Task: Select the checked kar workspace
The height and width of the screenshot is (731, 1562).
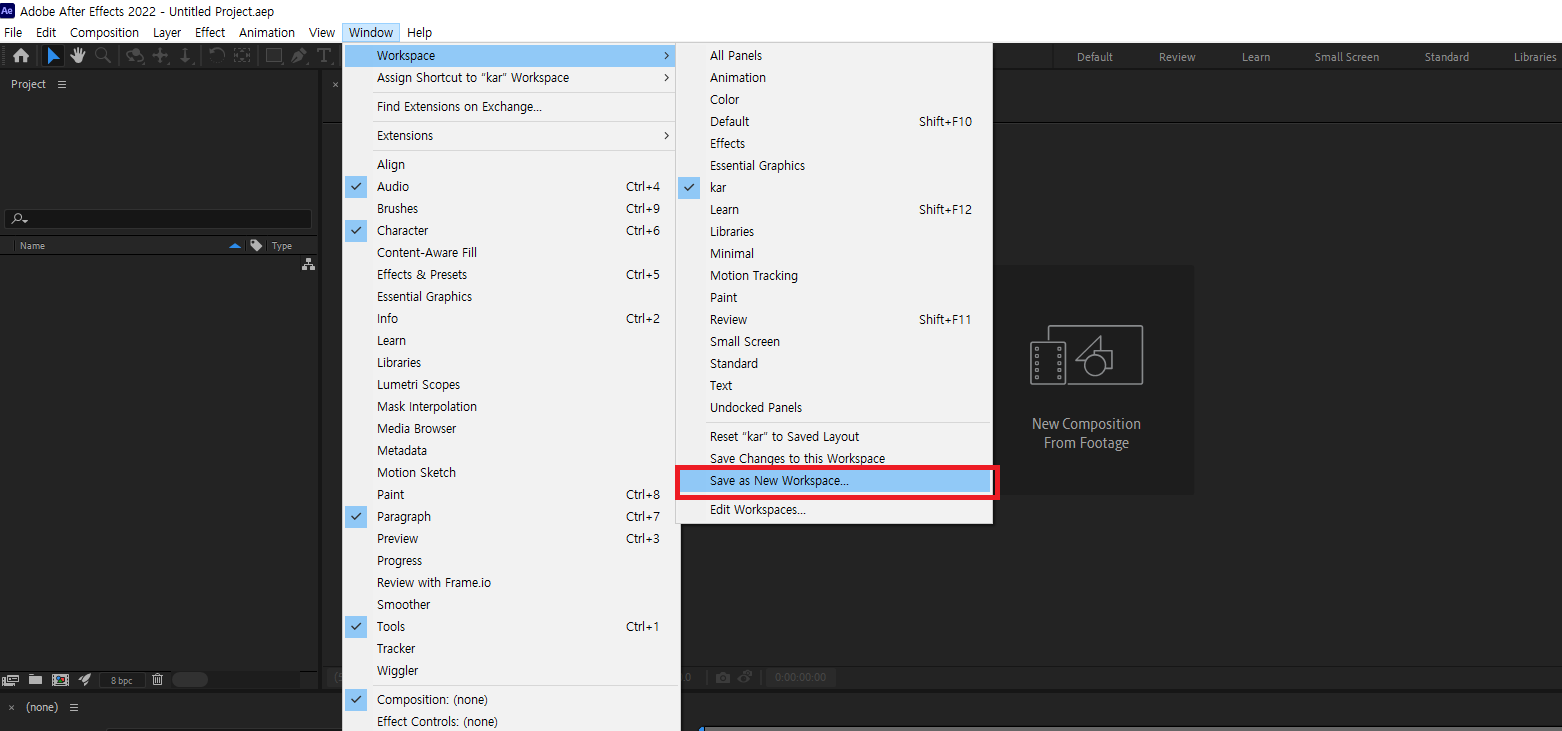Action: (x=834, y=188)
